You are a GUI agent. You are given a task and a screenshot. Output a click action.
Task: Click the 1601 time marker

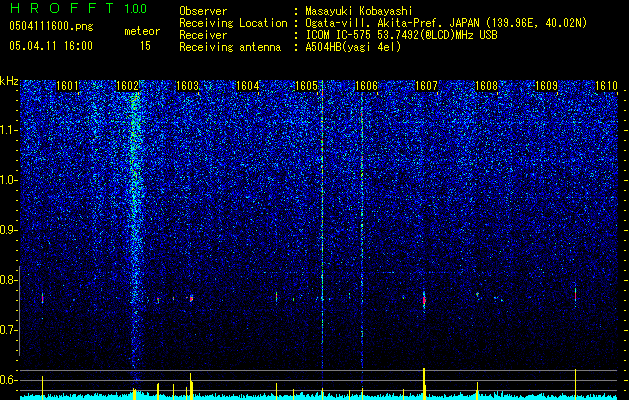coord(67,85)
